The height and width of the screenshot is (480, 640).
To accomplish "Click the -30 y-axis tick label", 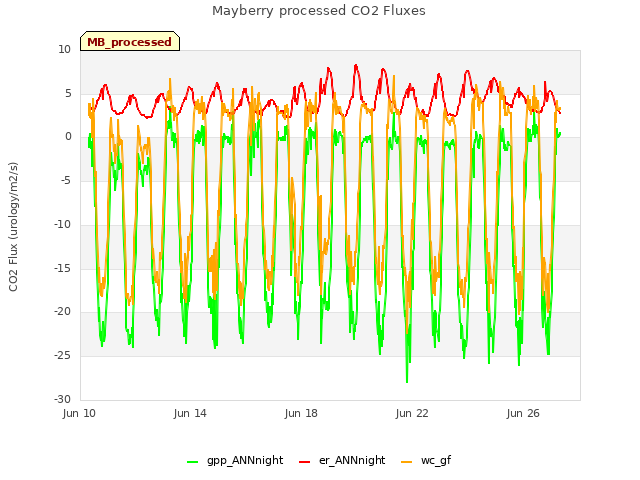I will 63,399.
